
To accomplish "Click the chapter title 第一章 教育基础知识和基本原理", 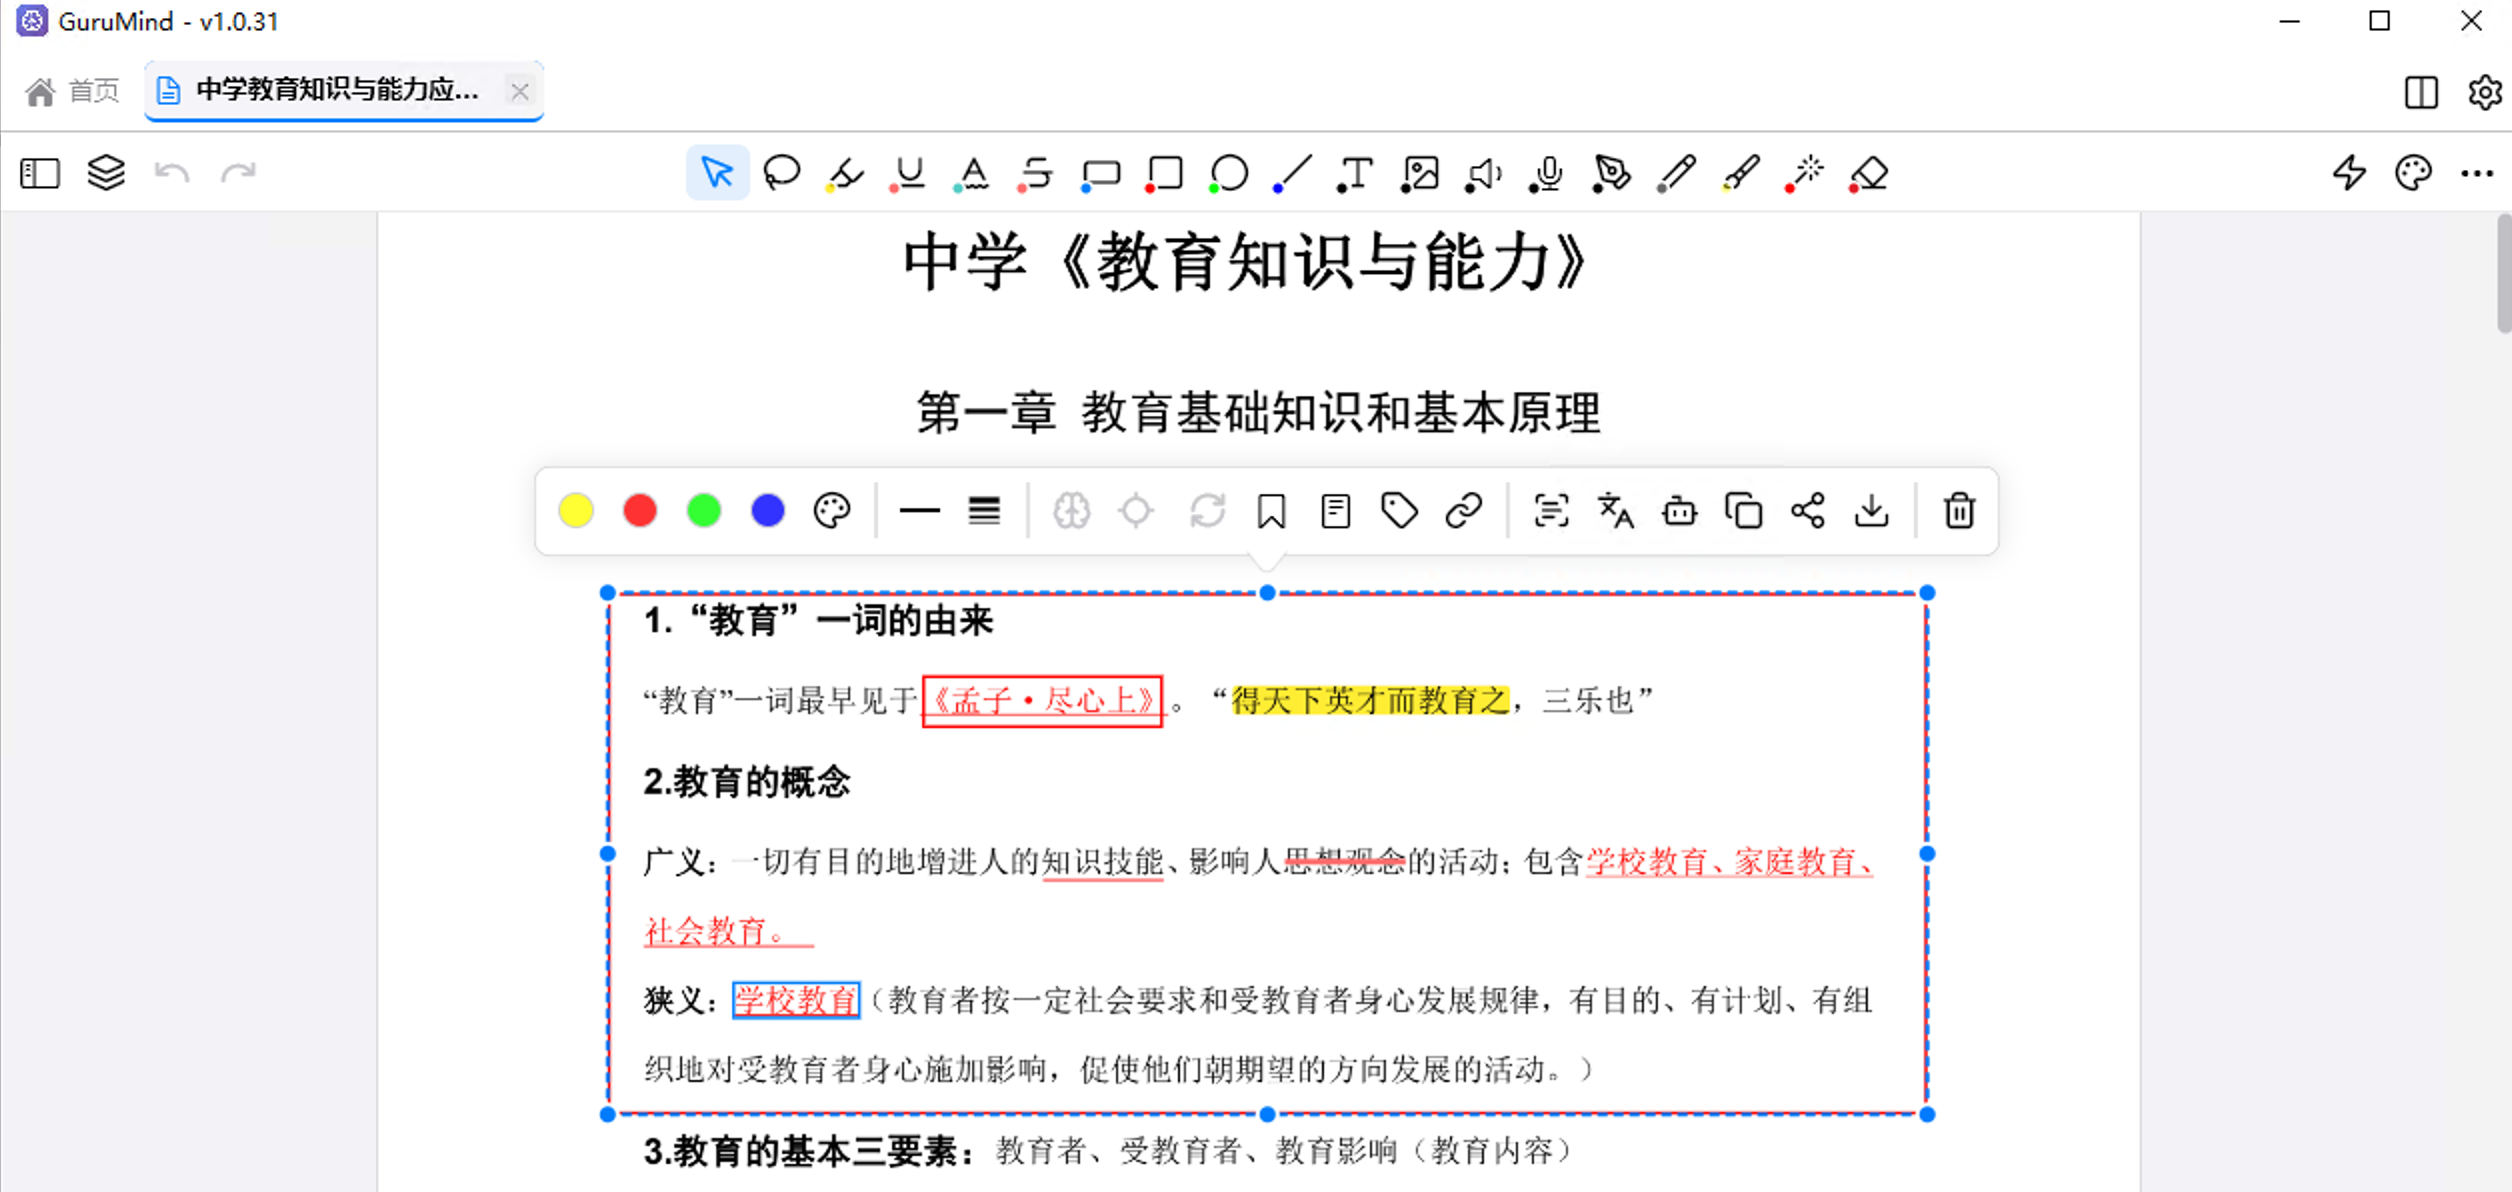I will [x=1258, y=413].
